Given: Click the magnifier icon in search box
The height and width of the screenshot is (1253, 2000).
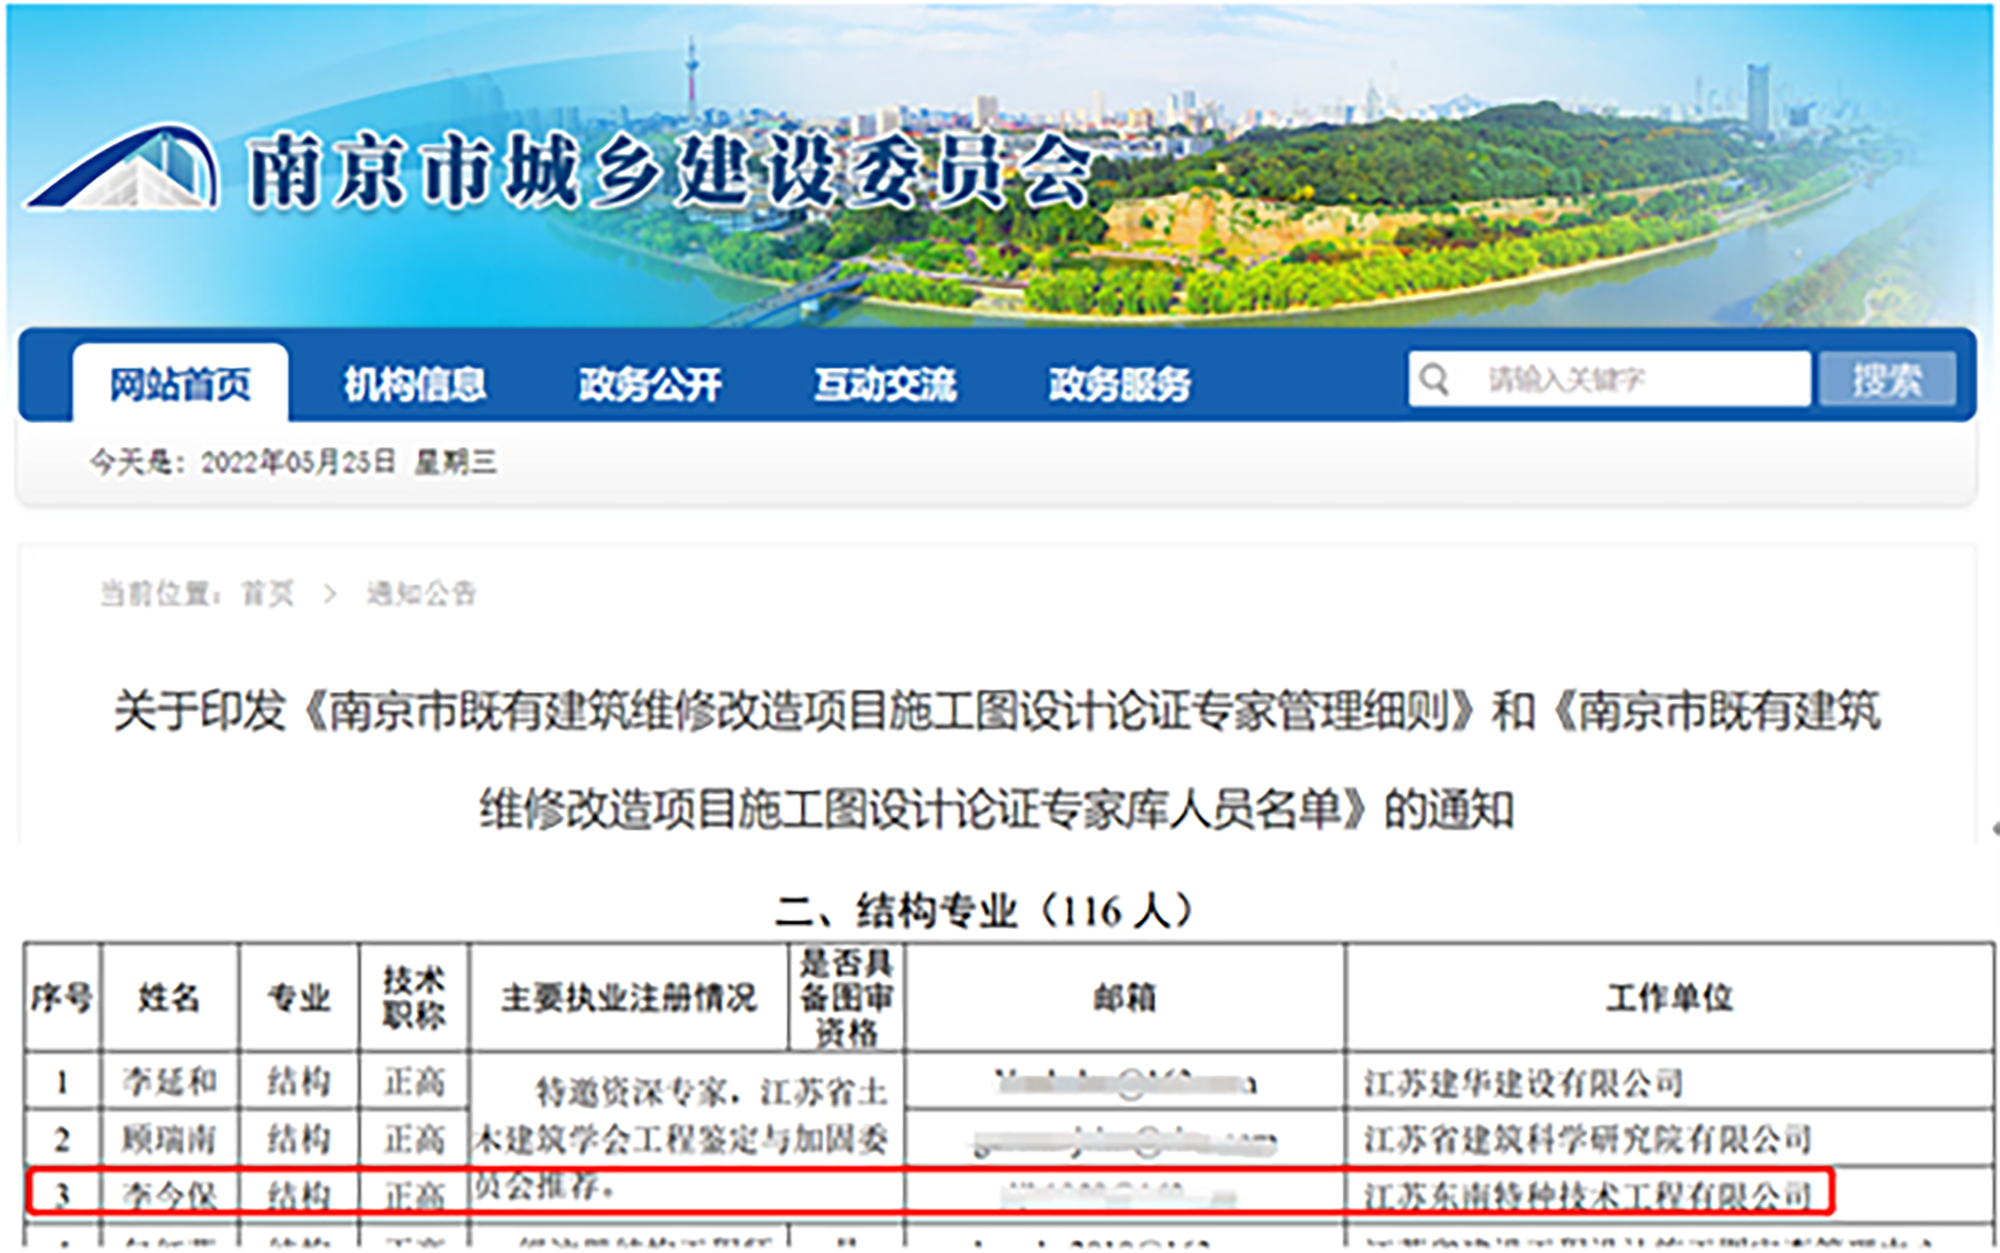Looking at the screenshot, I should 1434,379.
